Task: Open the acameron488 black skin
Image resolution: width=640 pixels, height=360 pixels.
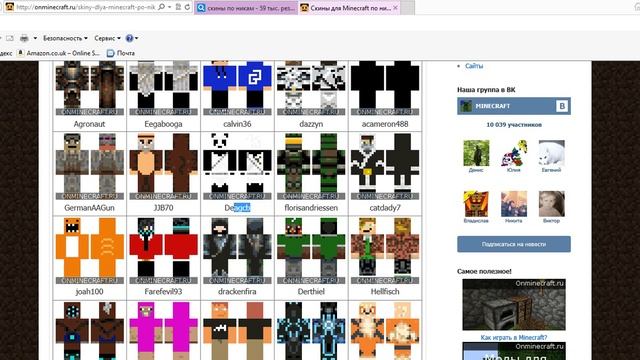Action: click(x=385, y=88)
